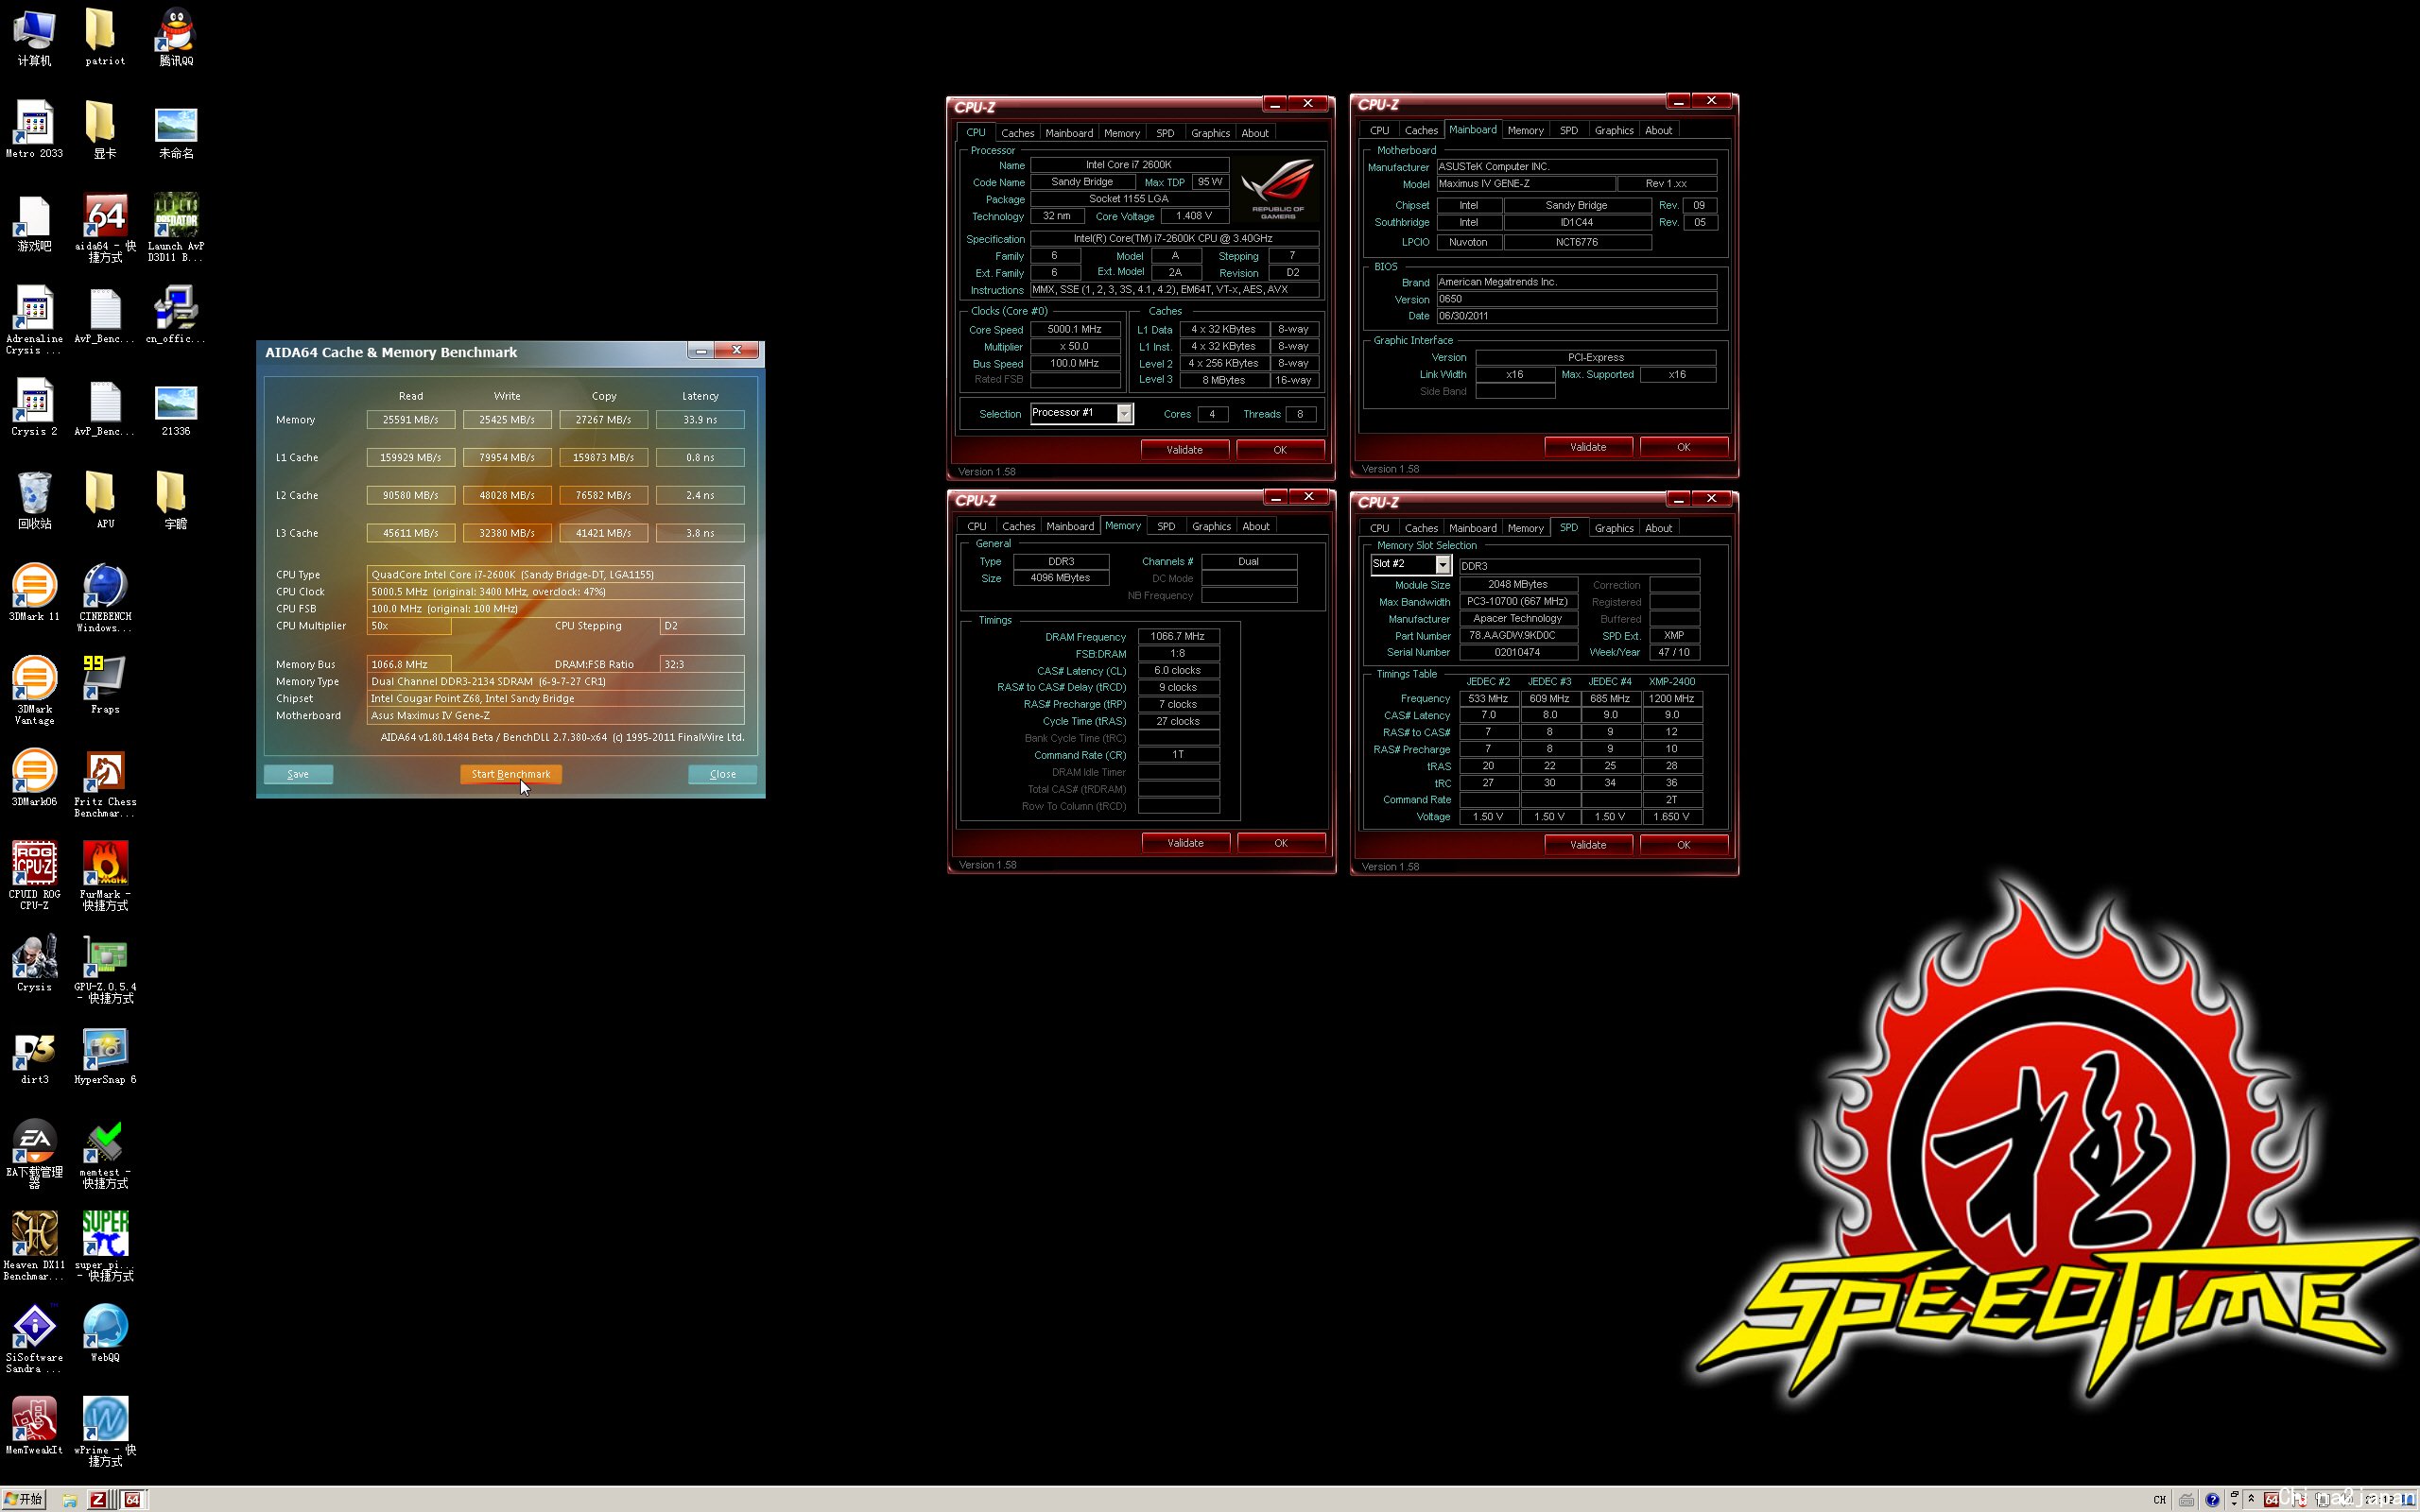The height and width of the screenshot is (1512, 2420).
Task: Click OK in CPU-Z Memory window
Action: [1281, 843]
